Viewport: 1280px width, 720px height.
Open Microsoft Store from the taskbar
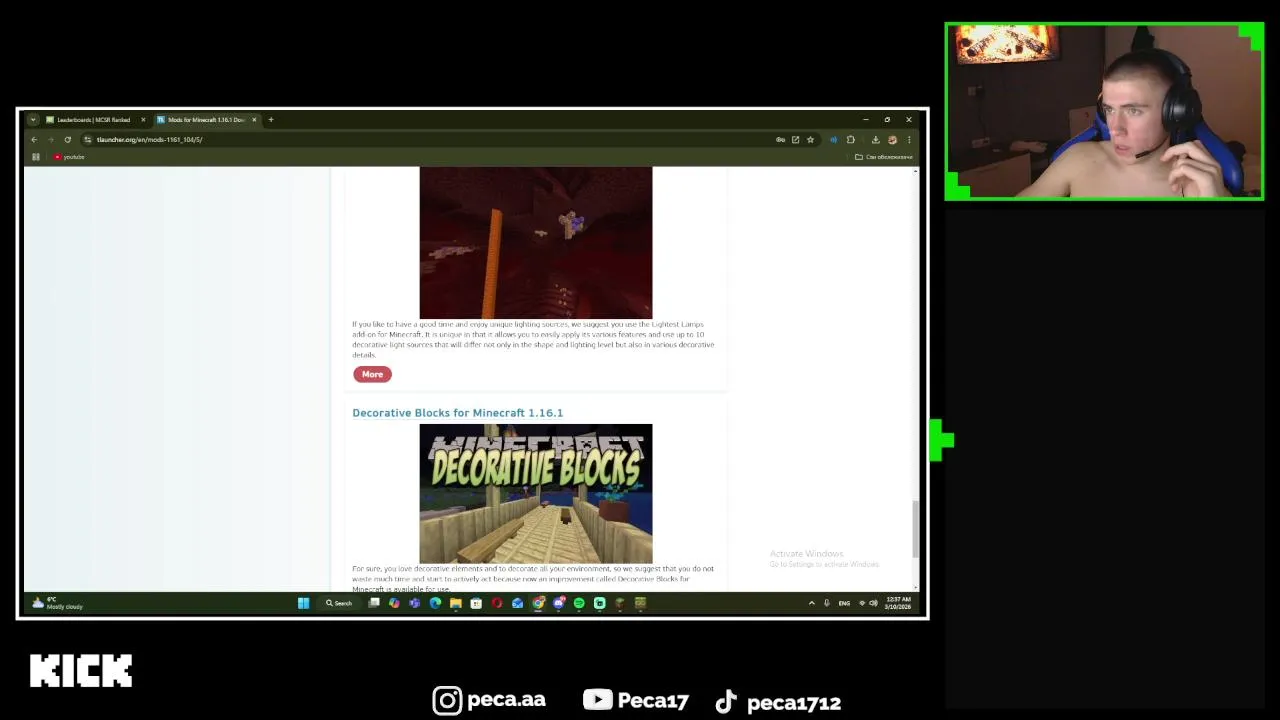click(476, 603)
